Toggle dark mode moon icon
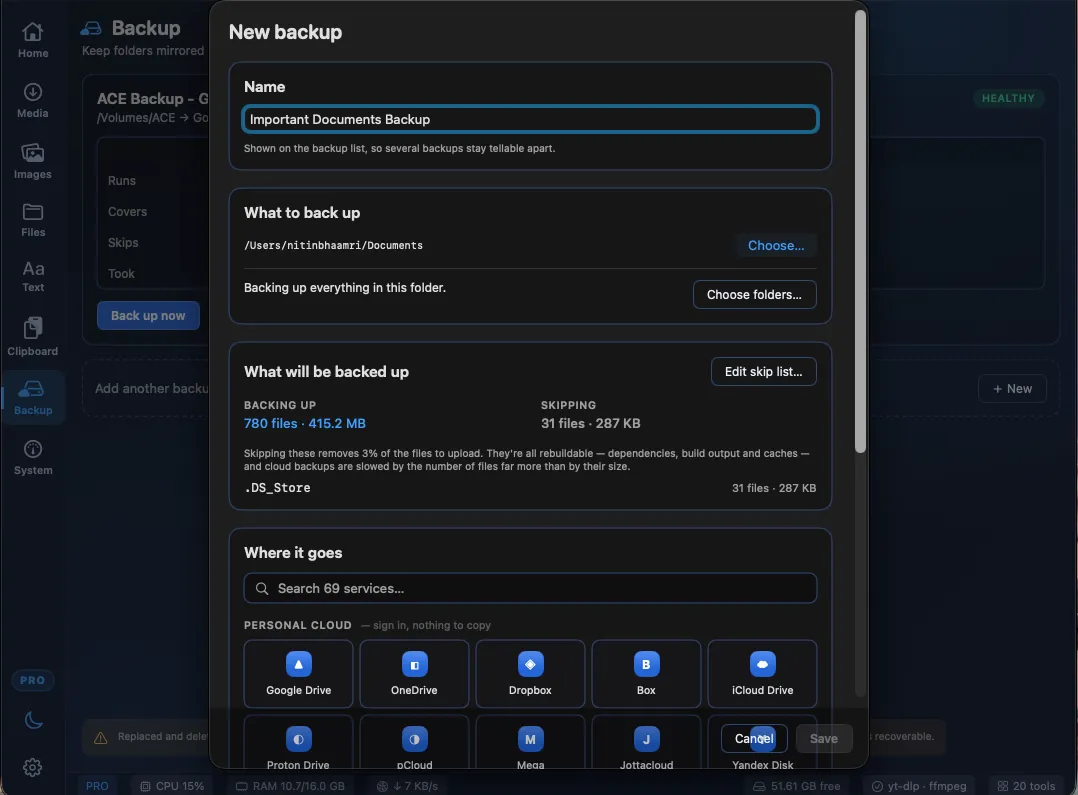The width and height of the screenshot is (1078, 795). [33, 720]
